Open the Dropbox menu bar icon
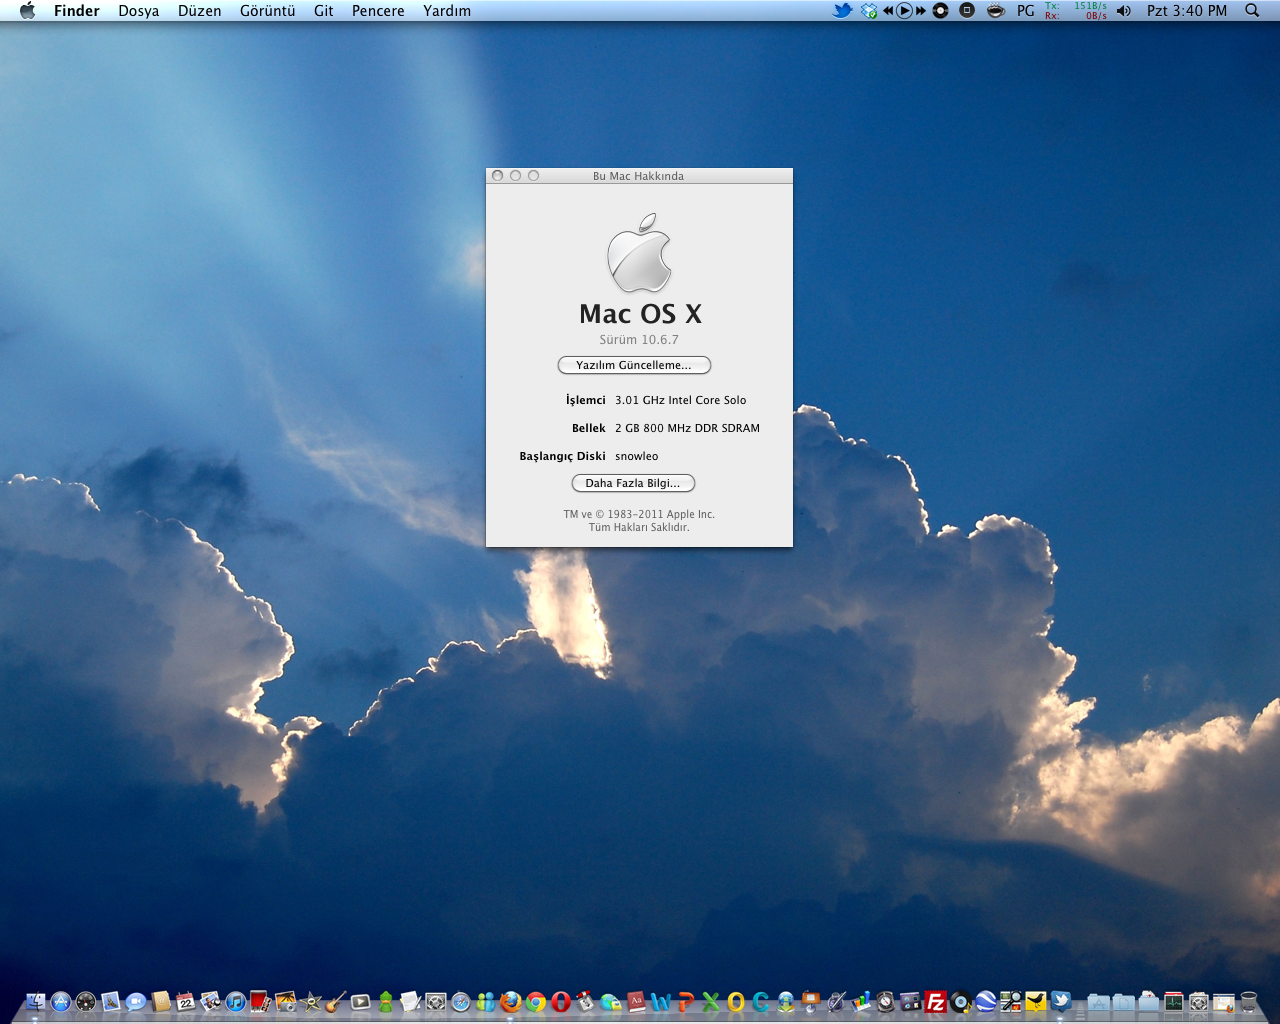This screenshot has height=1024, width=1280. point(869,10)
